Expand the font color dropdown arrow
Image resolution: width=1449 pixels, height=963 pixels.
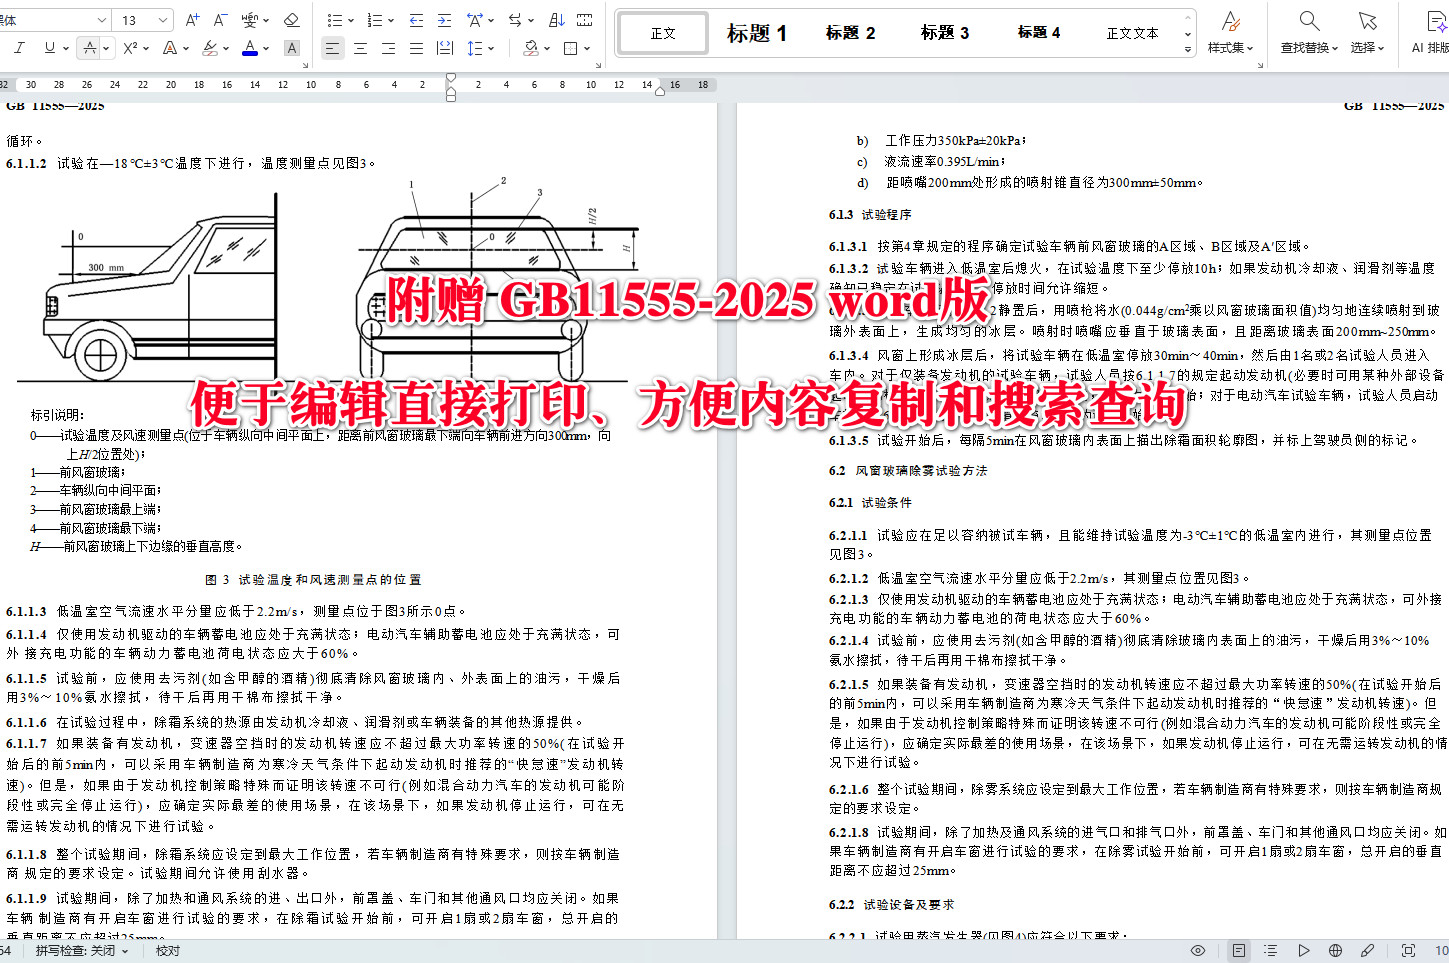[x=267, y=47]
